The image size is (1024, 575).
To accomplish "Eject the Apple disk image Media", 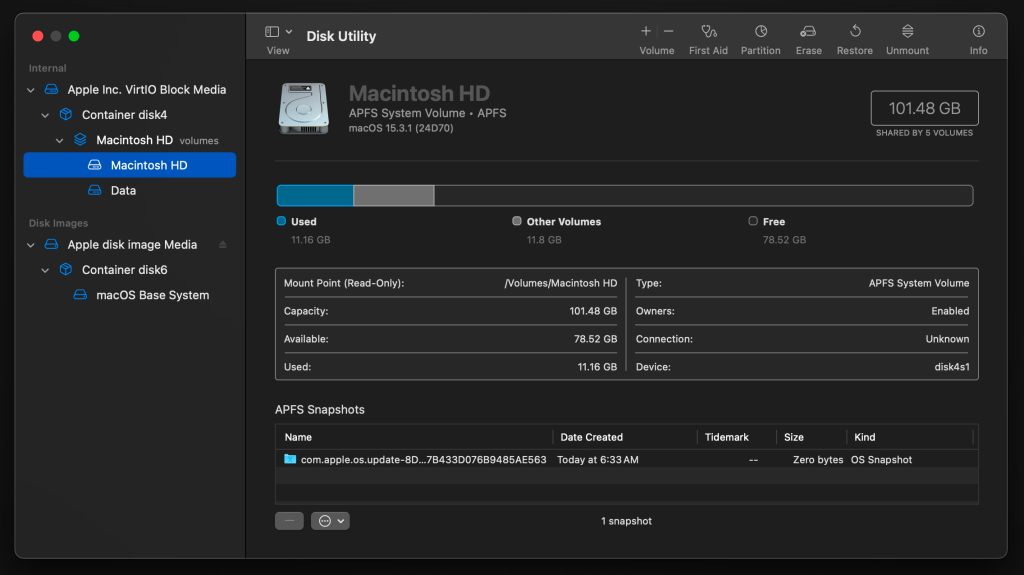I will click(222, 245).
